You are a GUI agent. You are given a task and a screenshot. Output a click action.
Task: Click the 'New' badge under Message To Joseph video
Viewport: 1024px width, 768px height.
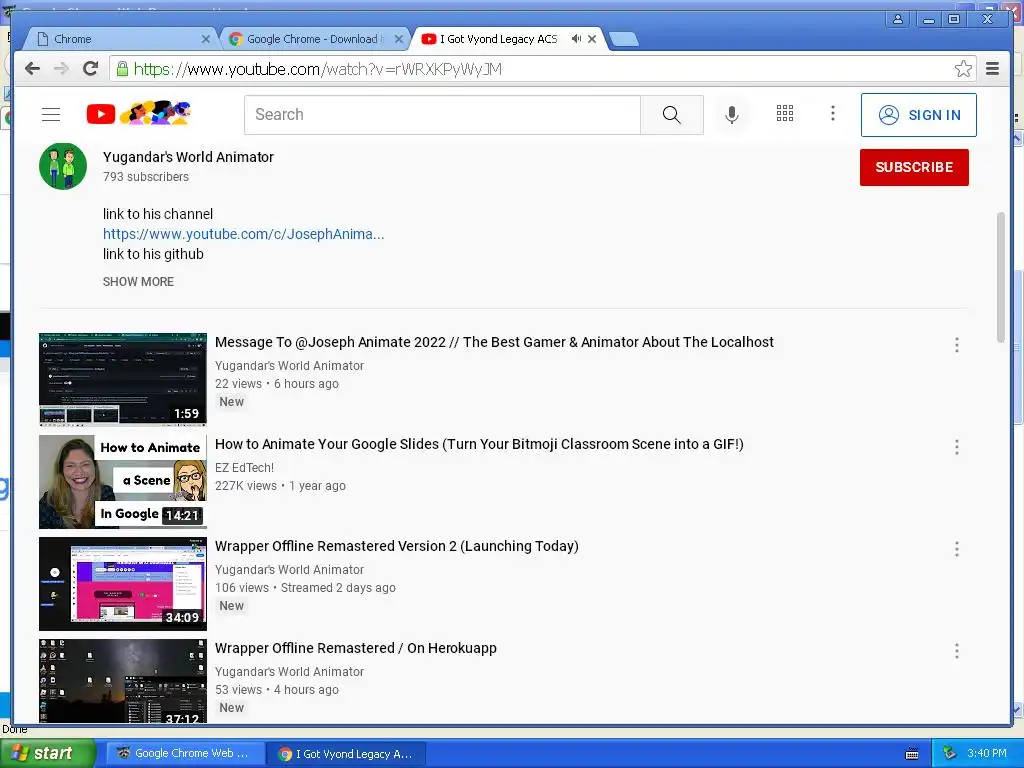(x=231, y=402)
